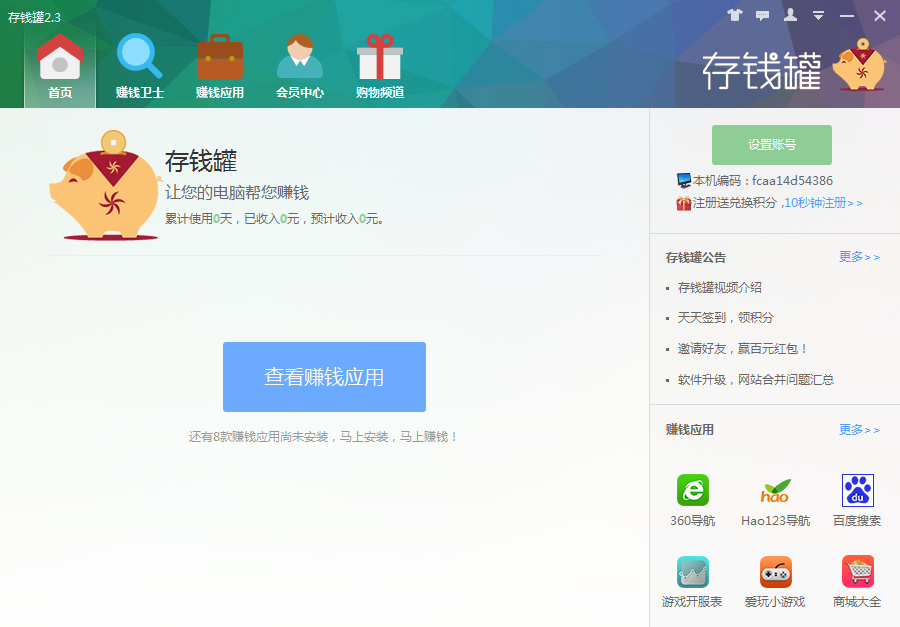This screenshot has height=627, width=900.
Task: Click the 查看赚钱应用 button
Action: click(324, 377)
